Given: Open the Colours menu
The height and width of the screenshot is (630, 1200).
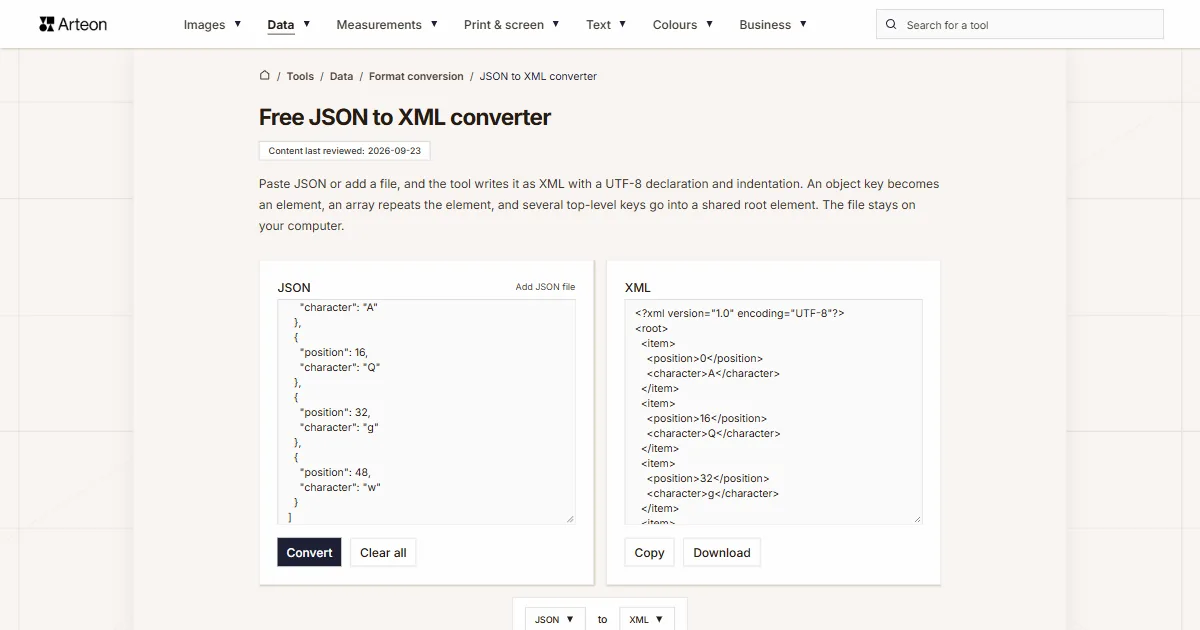Looking at the screenshot, I should pyautogui.click(x=683, y=24).
